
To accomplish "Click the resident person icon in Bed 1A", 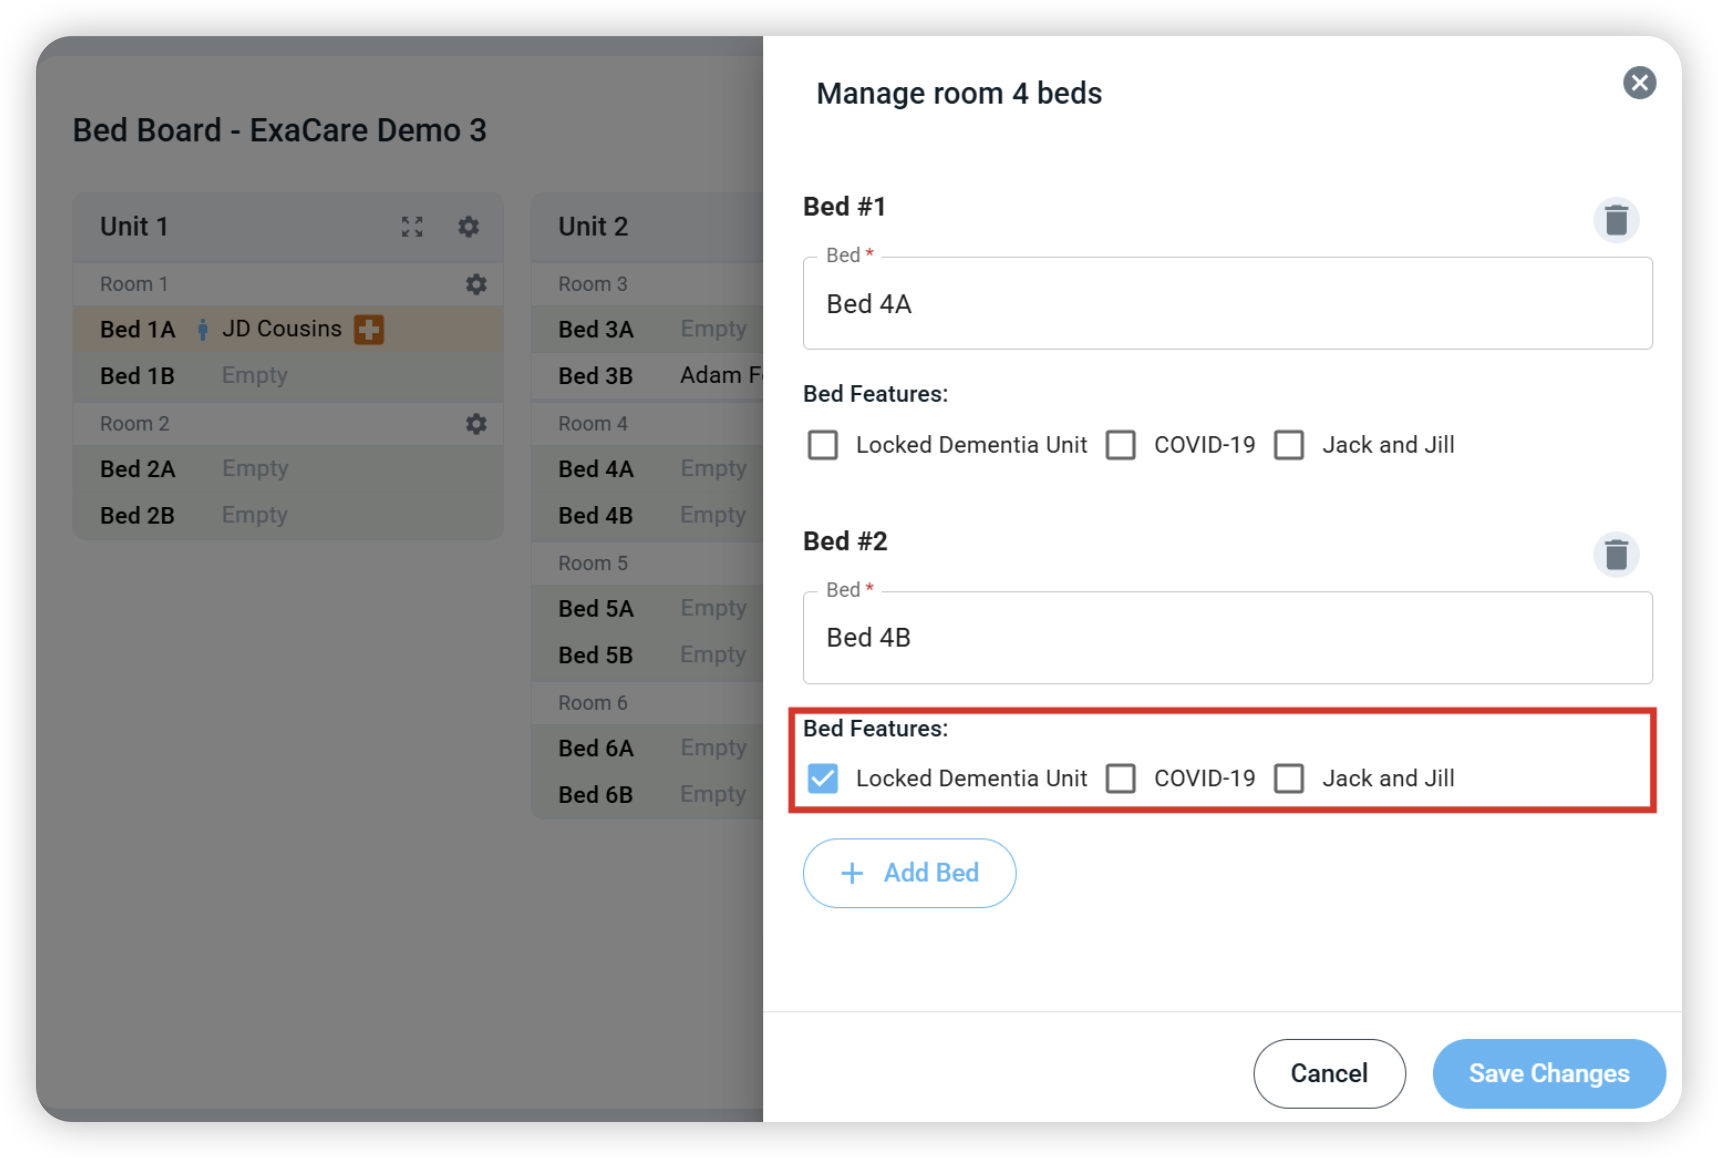I will 203,329.
